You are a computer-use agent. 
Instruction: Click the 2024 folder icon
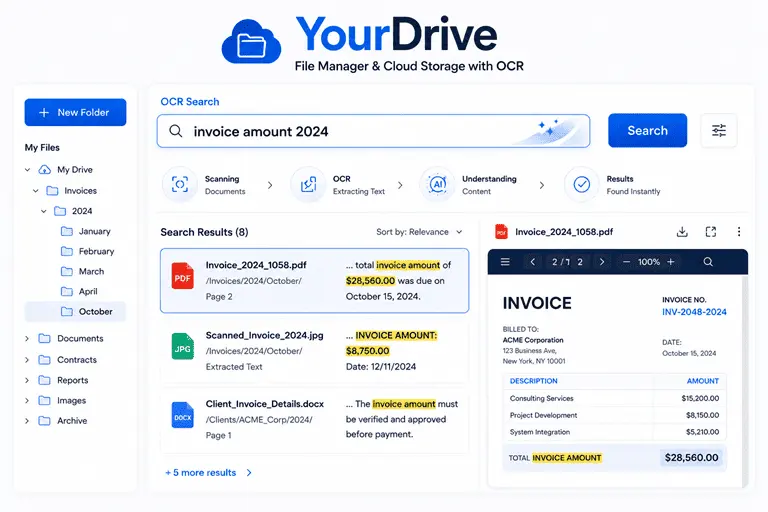point(60,211)
